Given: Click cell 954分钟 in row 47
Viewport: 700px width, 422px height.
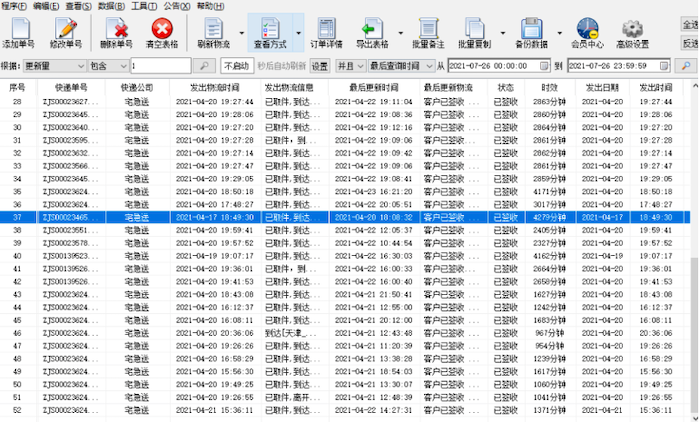Looking at the screenshot, I should 550,347.
